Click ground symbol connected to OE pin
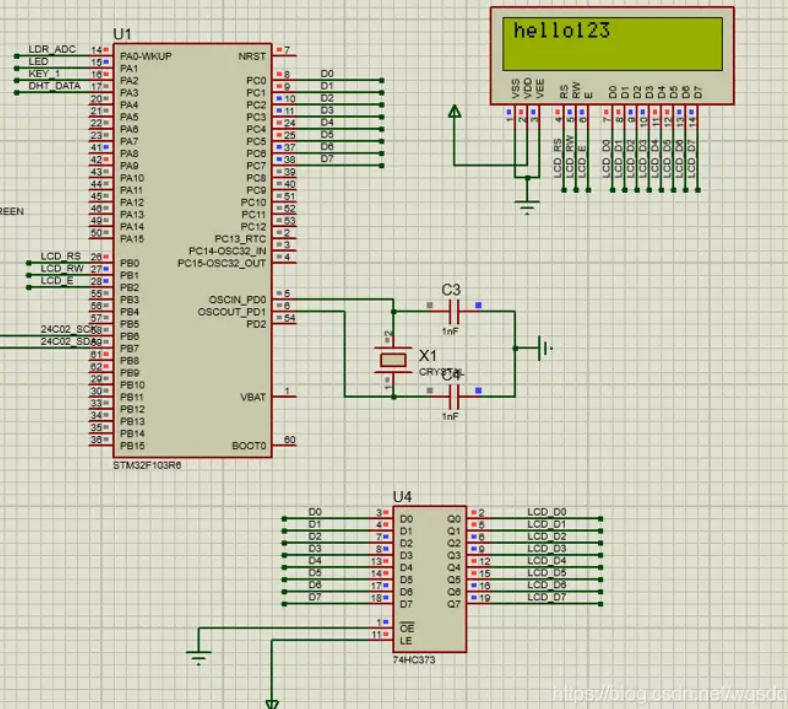The height and width of the screenshot is (709, 788). pyautogui.click(x=199, y=657)
